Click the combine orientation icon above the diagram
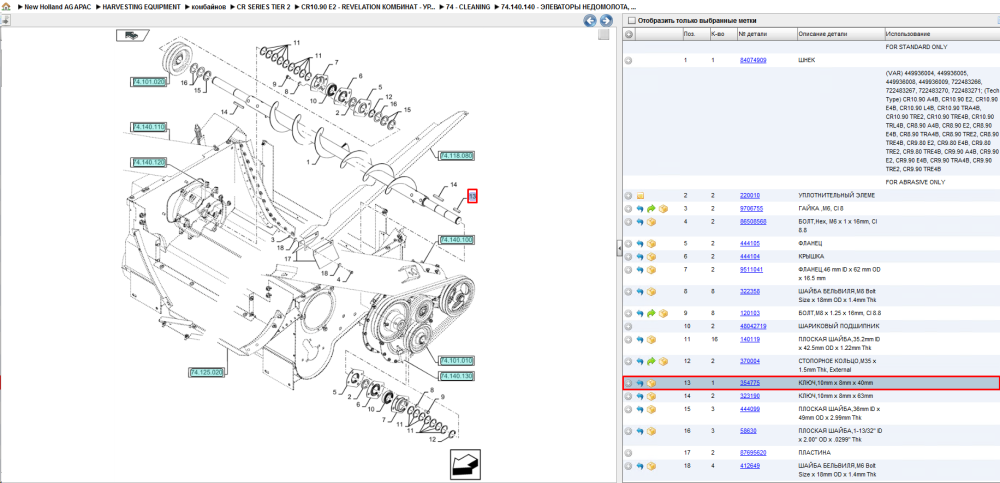 132,35
